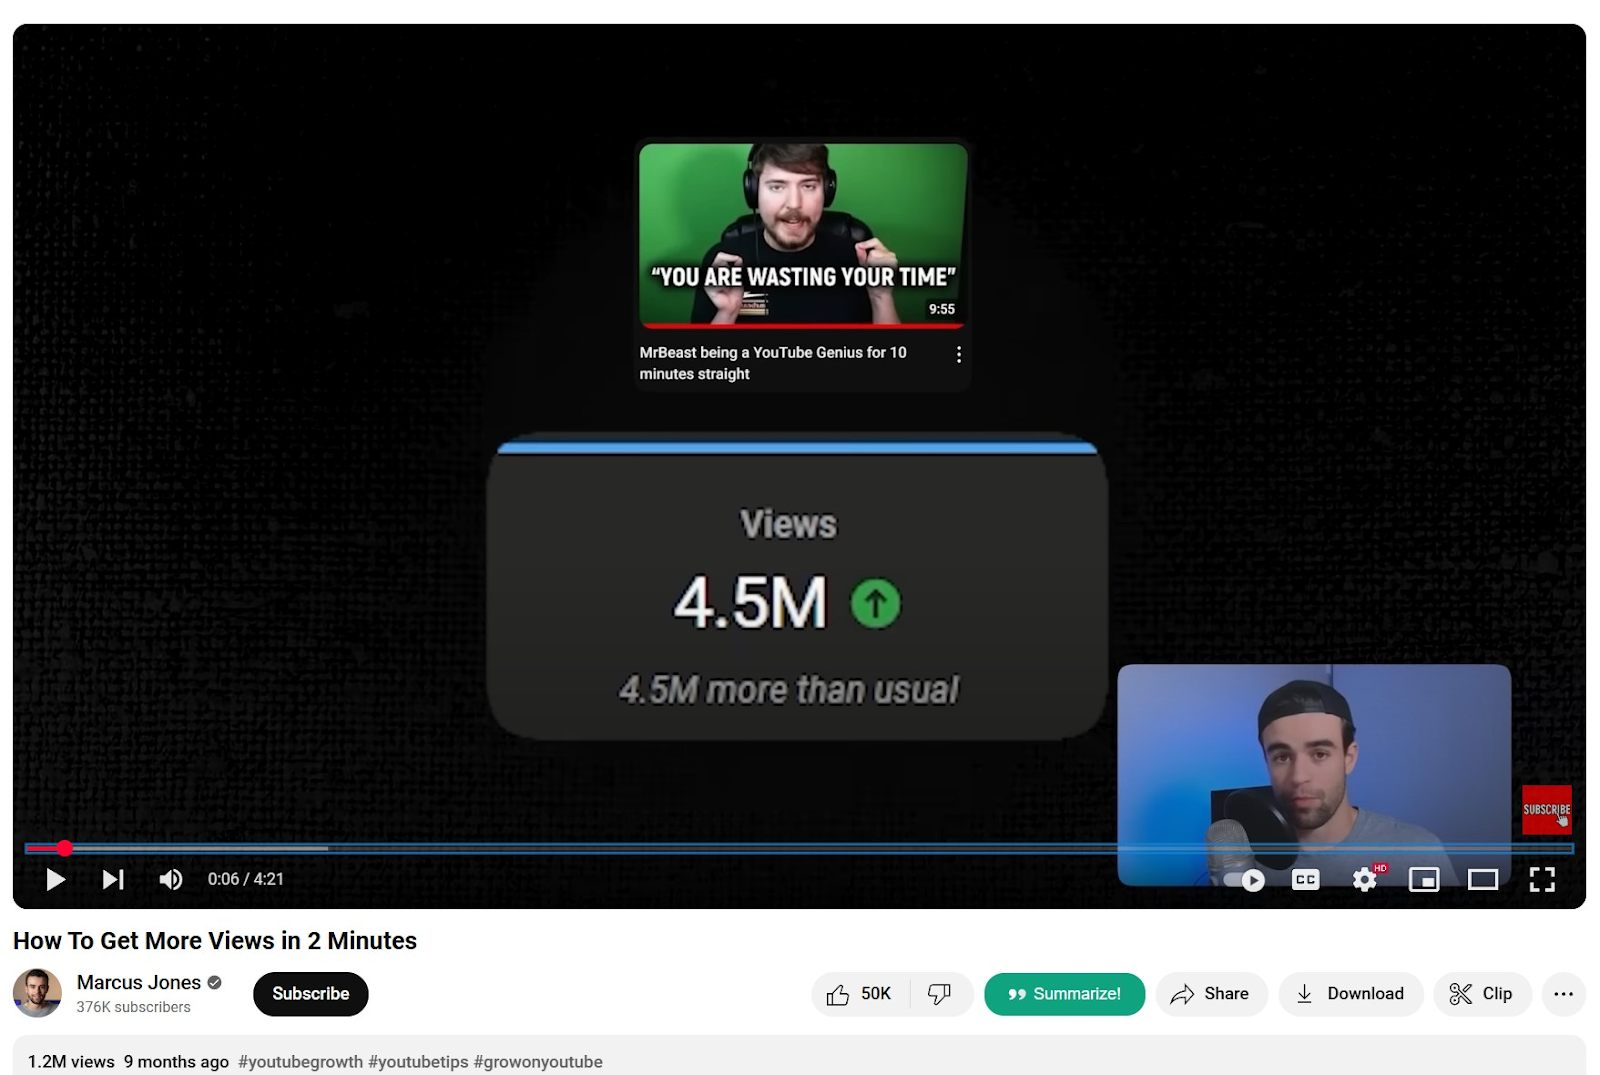
Task: Open the #youtubegrowth hashtag
Action: [301, 1062]
